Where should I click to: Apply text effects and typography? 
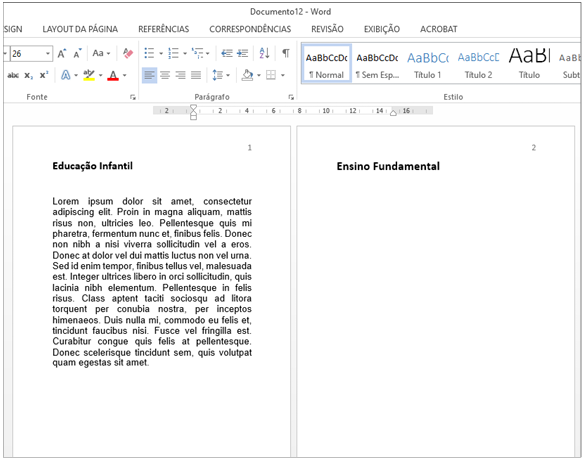66,75
